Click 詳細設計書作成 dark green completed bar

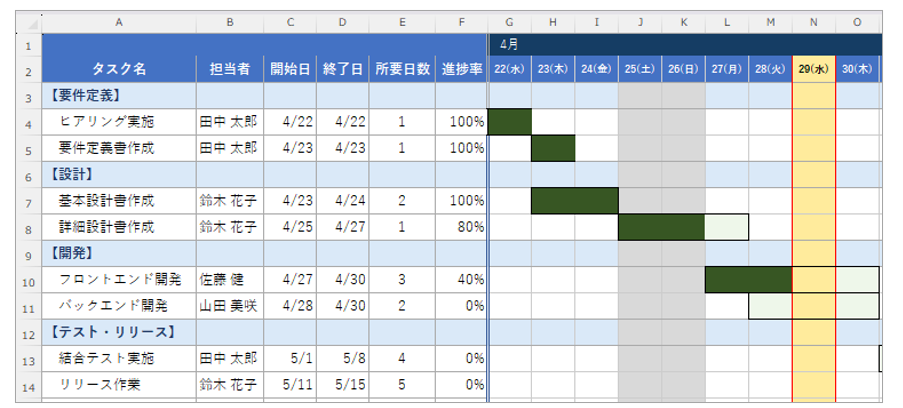[662, 228]
